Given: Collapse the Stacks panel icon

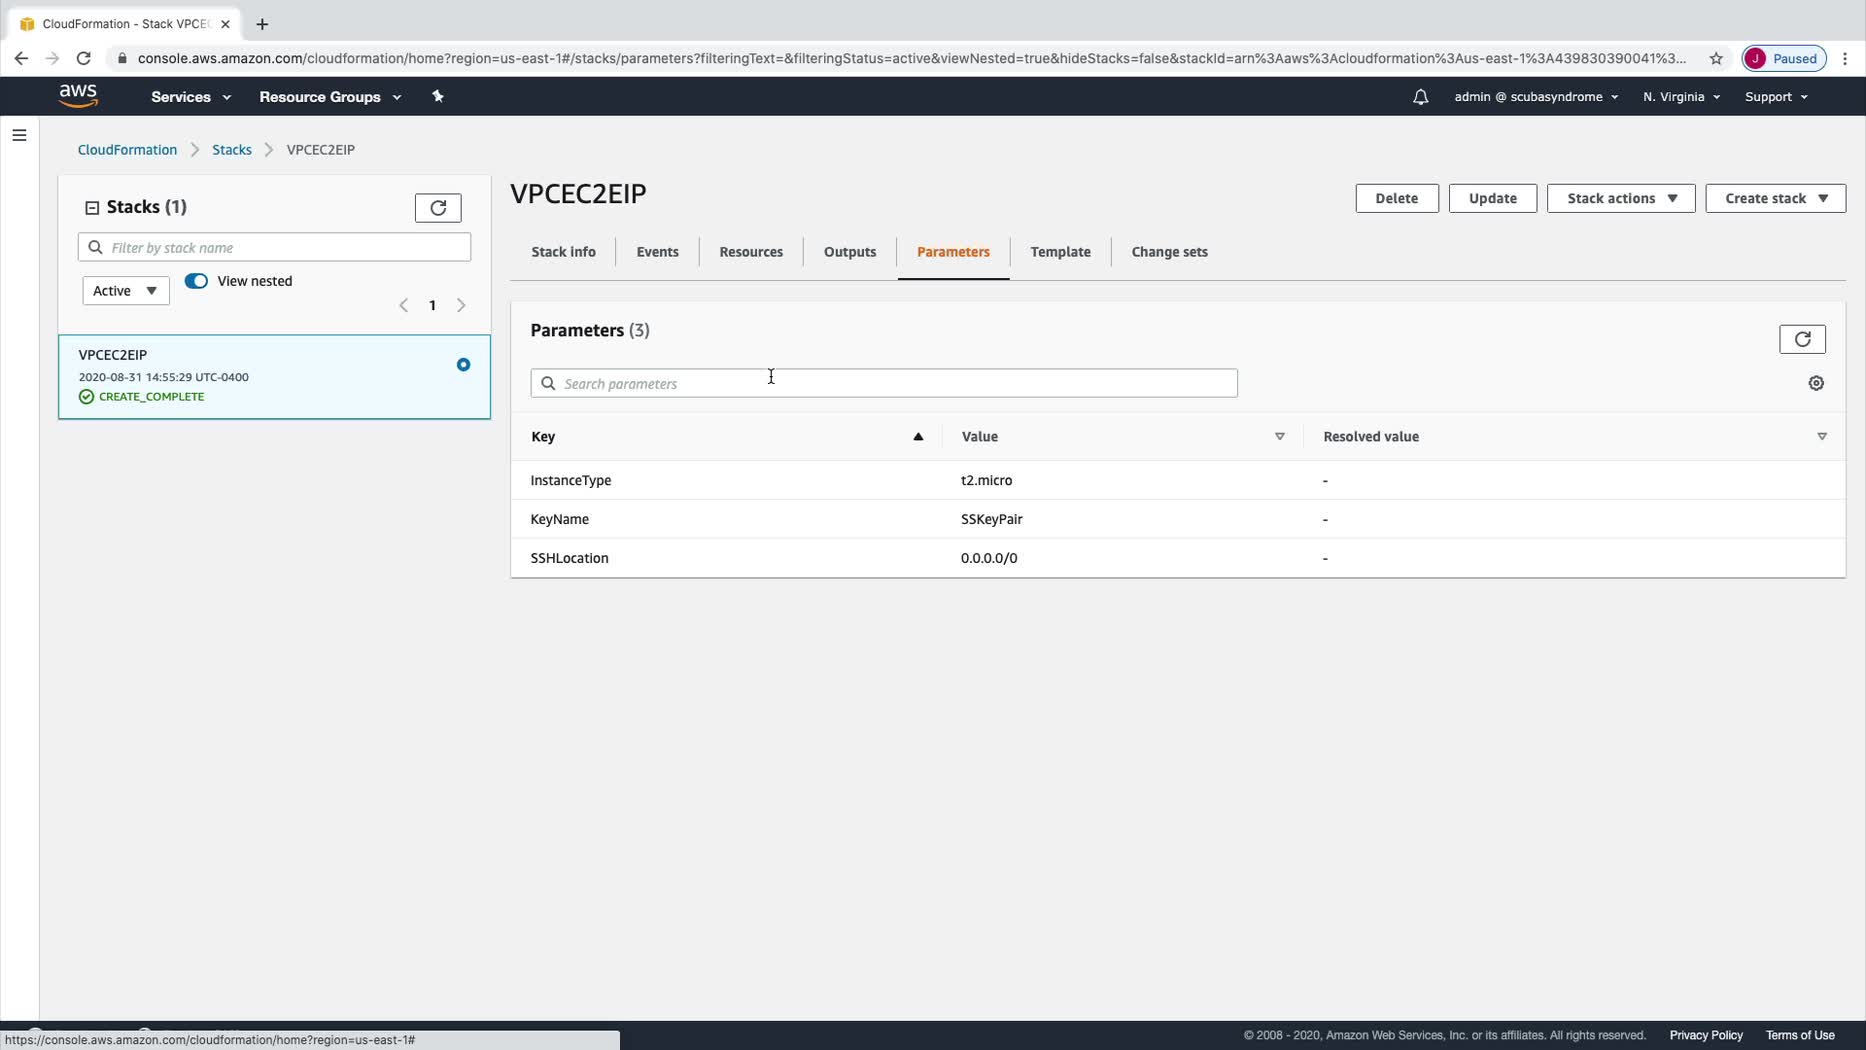Looking at the screenshot, I should tap(92, 208).
